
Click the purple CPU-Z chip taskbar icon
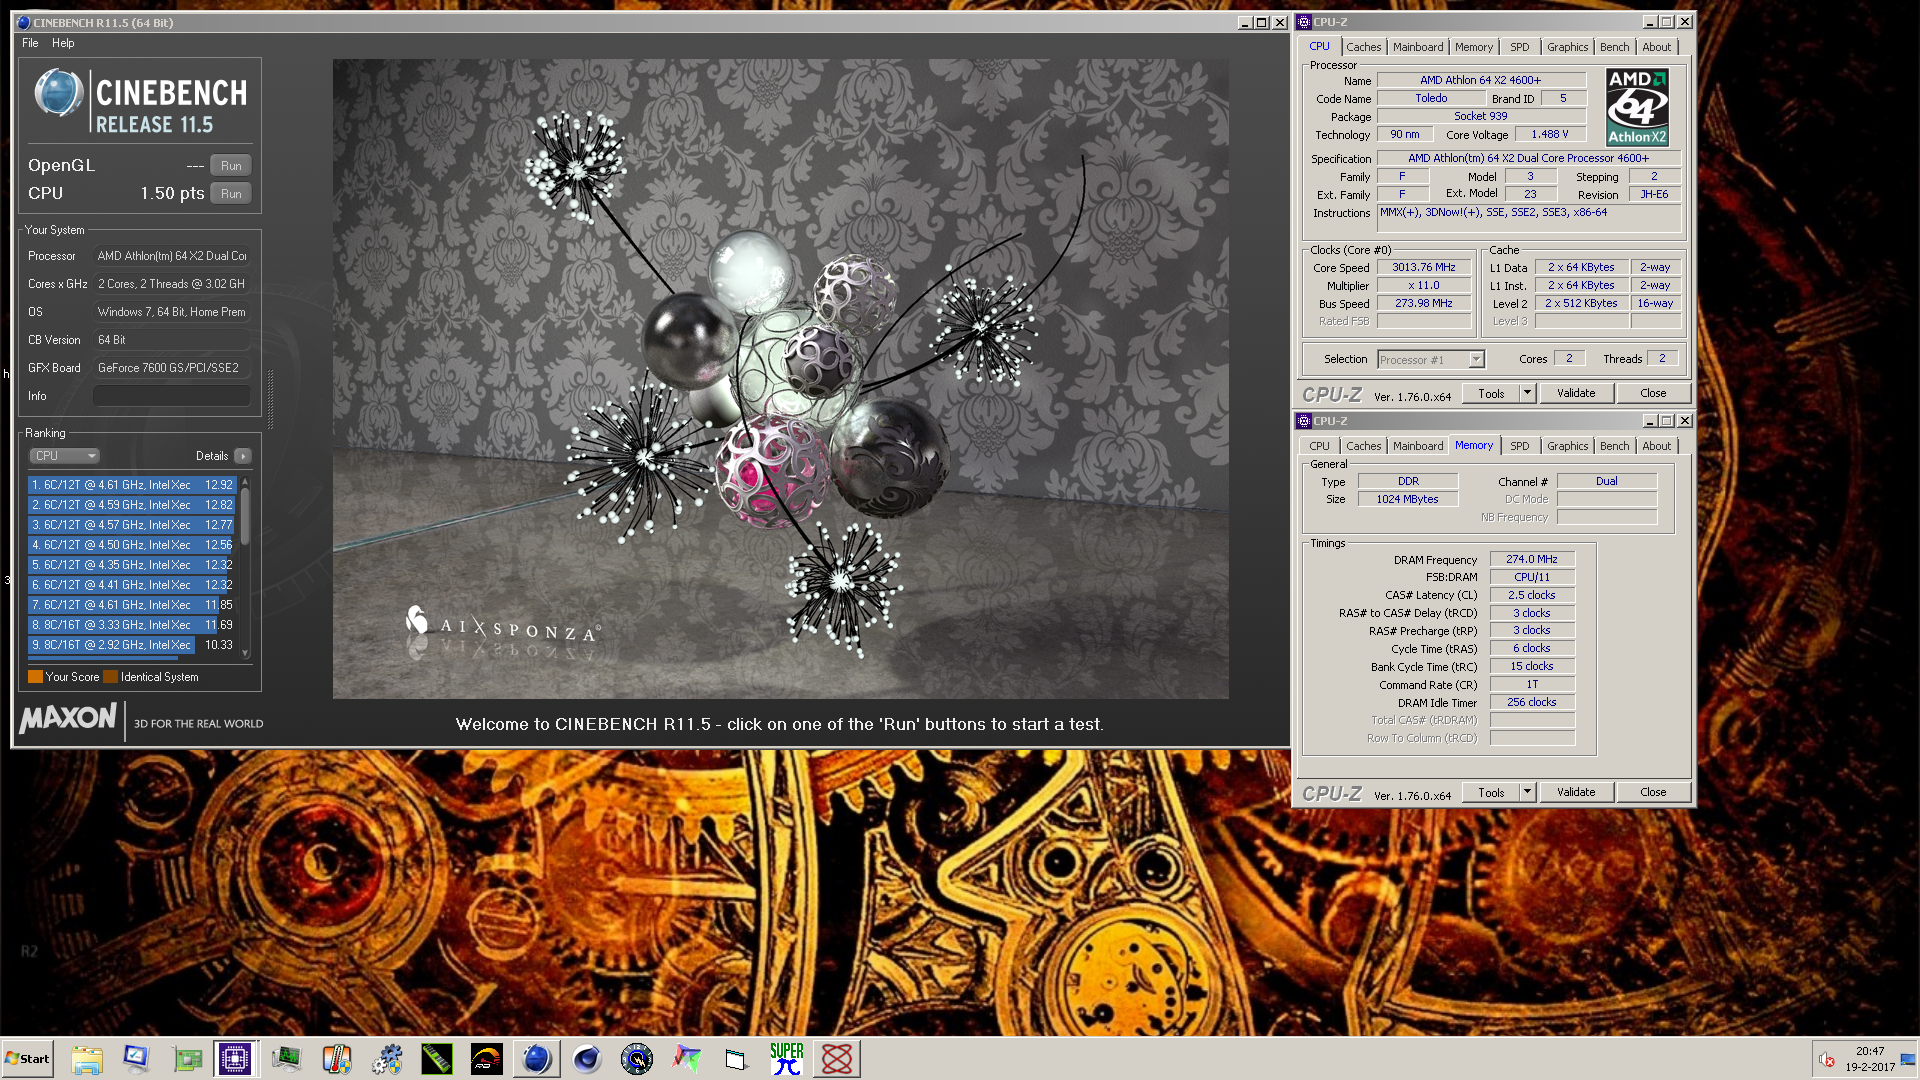(x=235, y=1059)
